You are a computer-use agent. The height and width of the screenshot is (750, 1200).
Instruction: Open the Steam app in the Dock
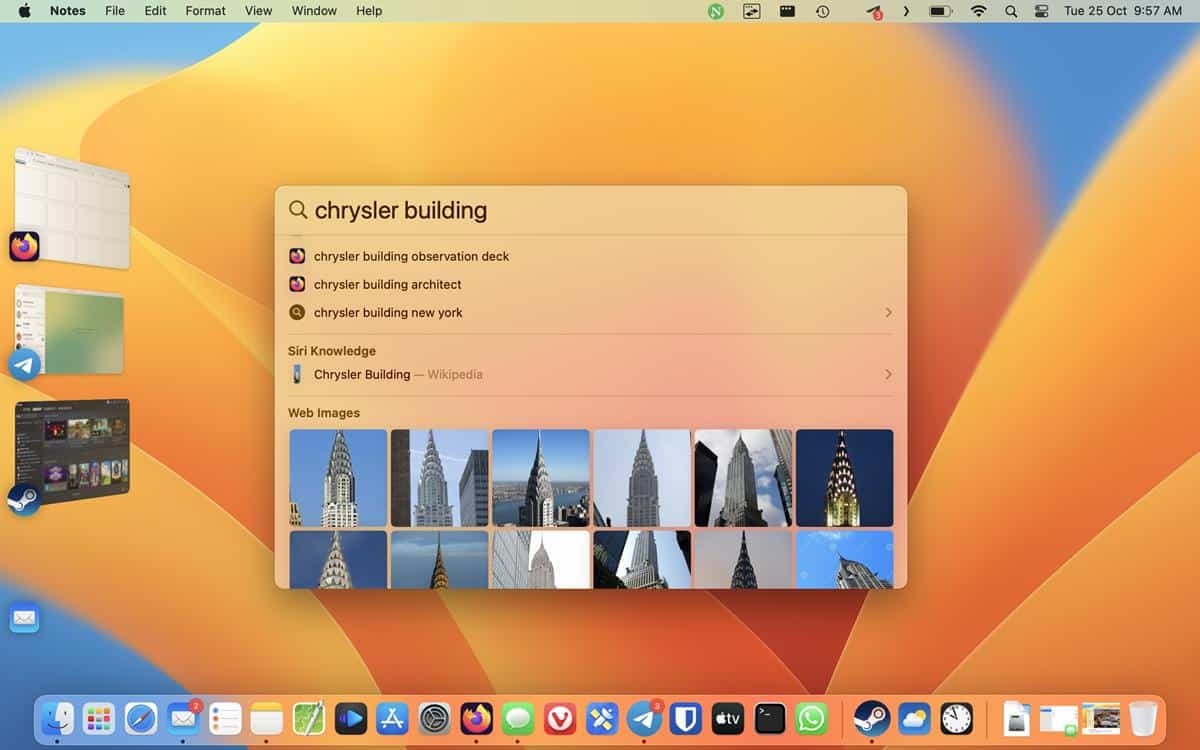coord(873,718)
